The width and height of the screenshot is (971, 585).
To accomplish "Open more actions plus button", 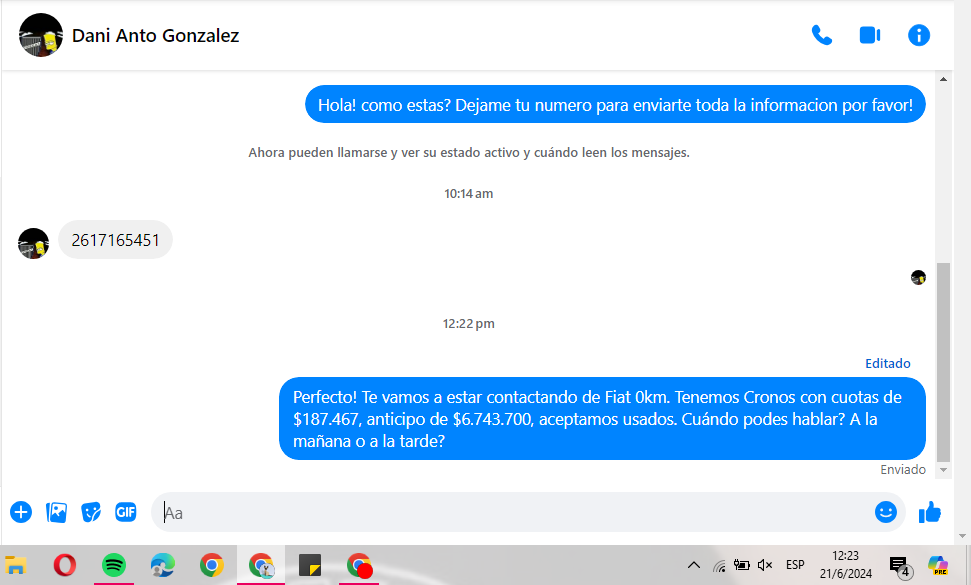I will 21,512.
